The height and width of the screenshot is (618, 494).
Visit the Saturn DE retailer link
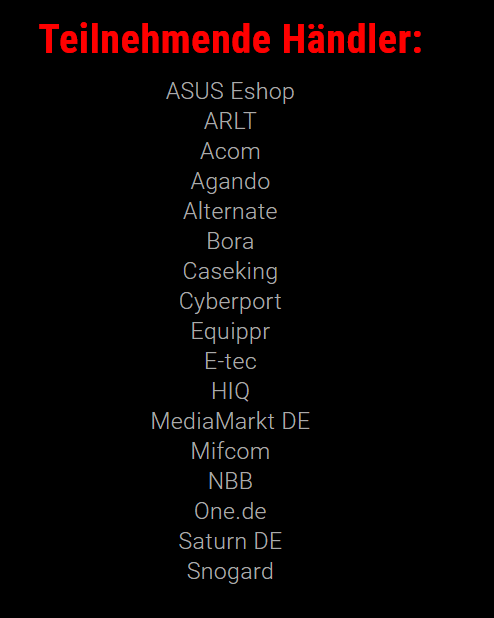click(x=230, y=541)
